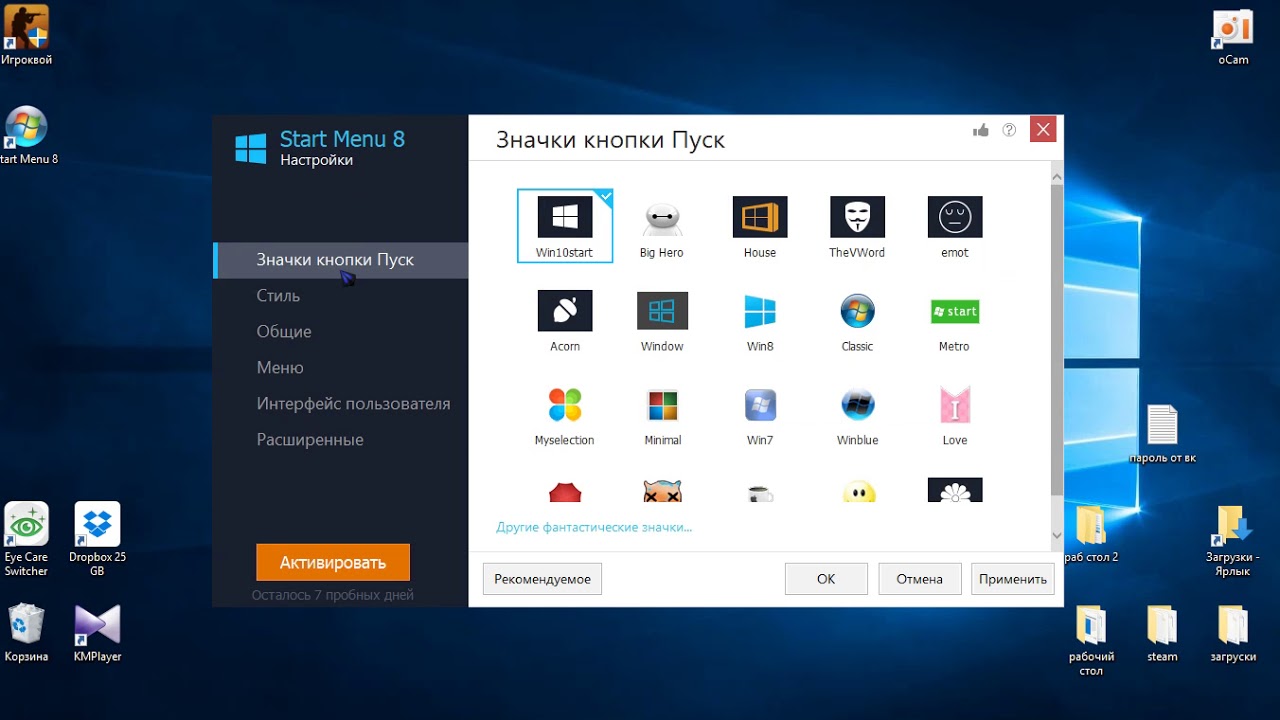Choose the Big Hero start icon
The image size is (1280, 720).
662,226
